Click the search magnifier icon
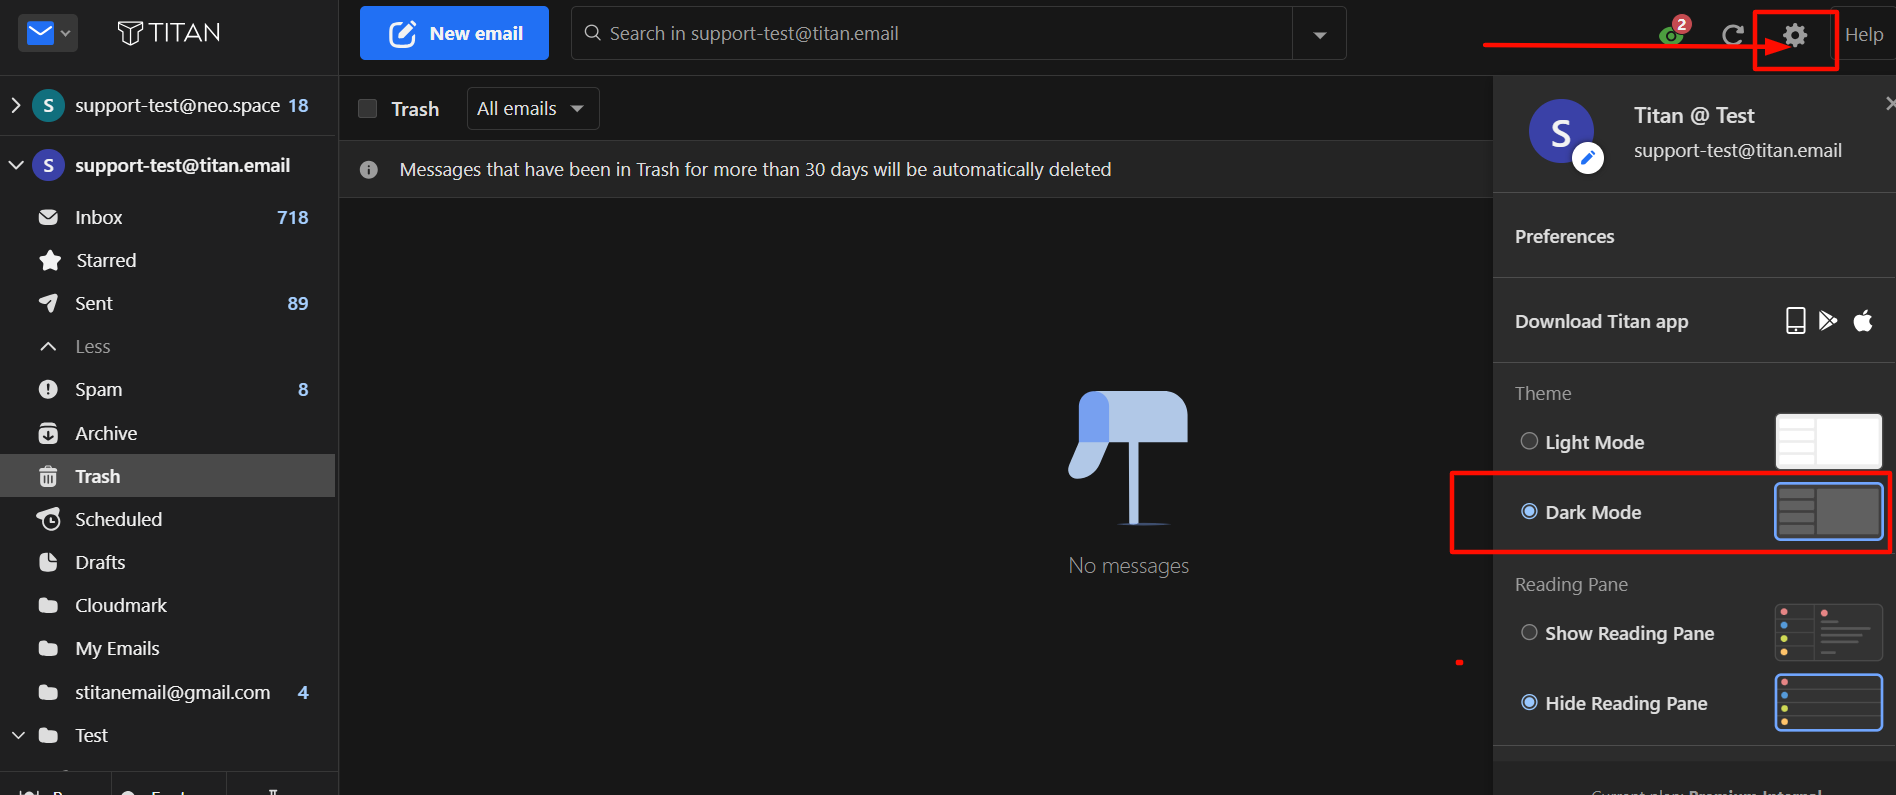 pyautogui.click(x=593, y=33)
